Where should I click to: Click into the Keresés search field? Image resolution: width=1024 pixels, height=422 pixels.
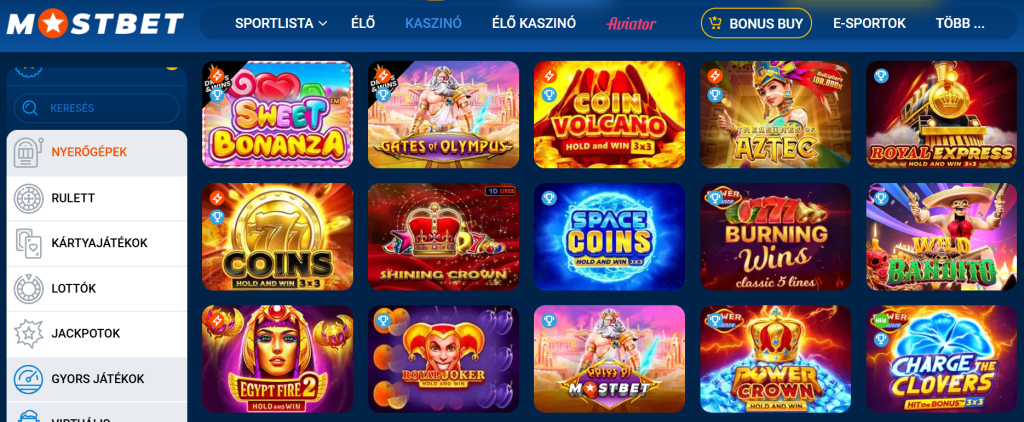click(x=97, y=108)
